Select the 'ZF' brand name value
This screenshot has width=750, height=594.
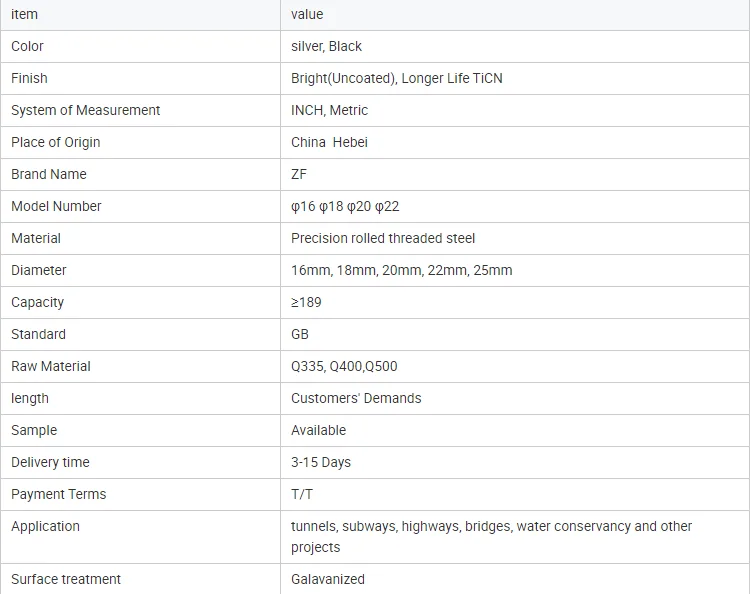[299, 174]
